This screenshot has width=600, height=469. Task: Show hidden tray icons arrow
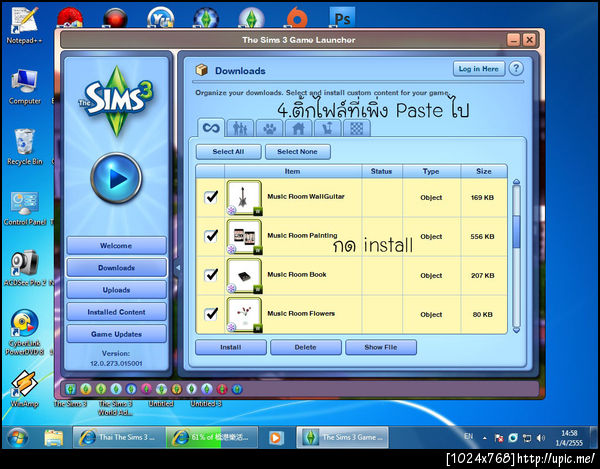click(x=485, y=438)
